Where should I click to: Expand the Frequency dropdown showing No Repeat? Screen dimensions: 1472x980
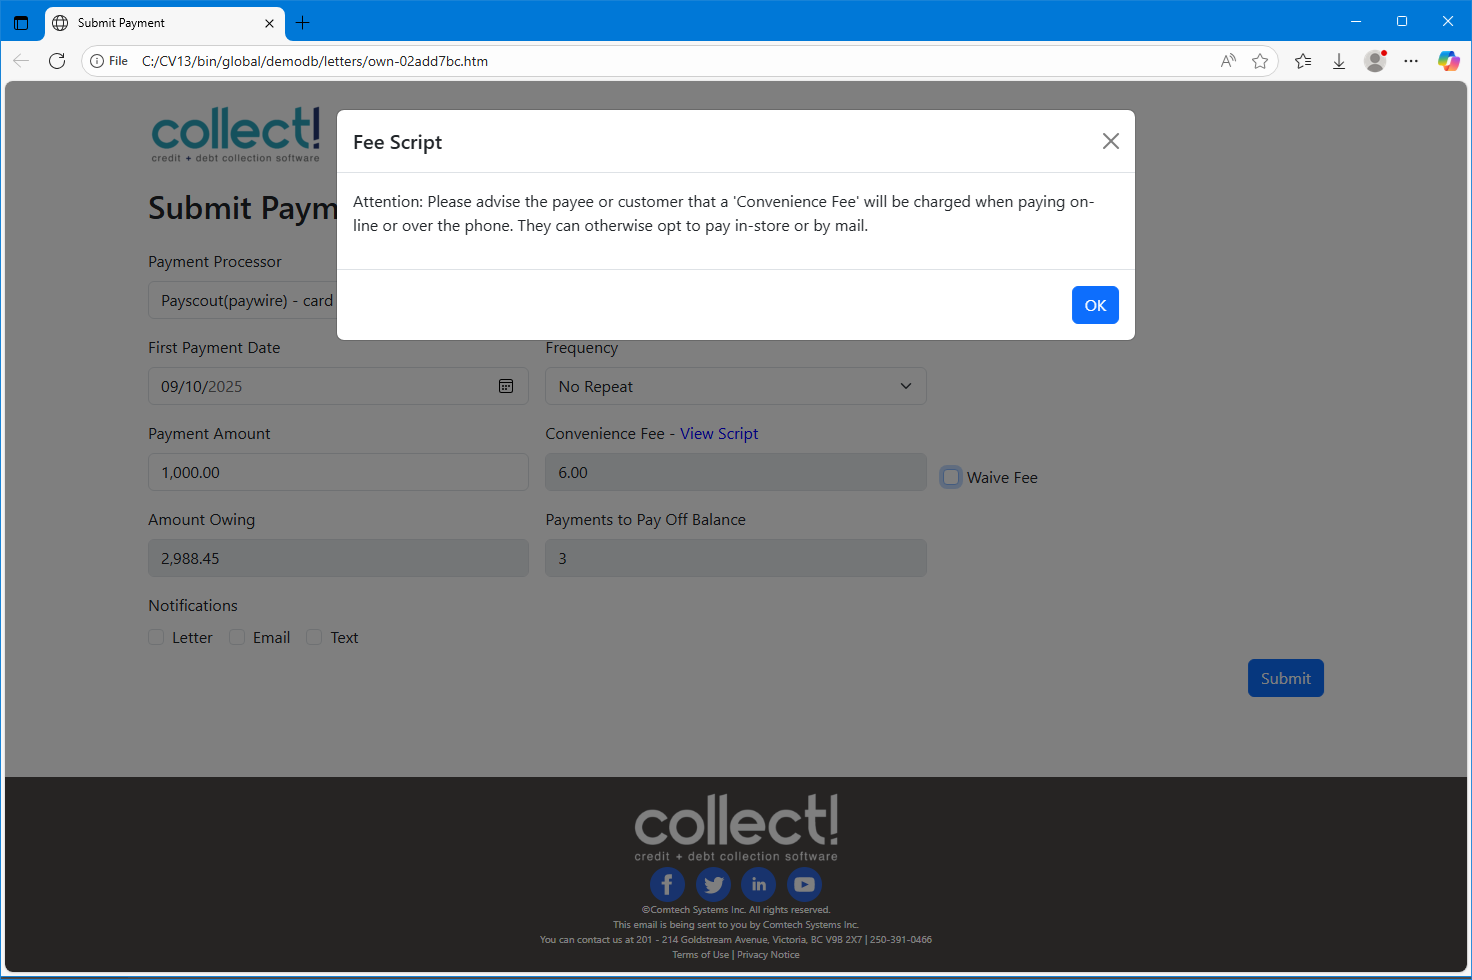tap(735, 386)
